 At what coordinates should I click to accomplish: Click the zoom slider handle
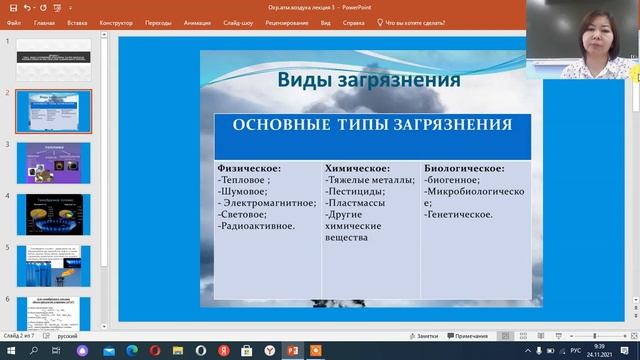(595, 336)
